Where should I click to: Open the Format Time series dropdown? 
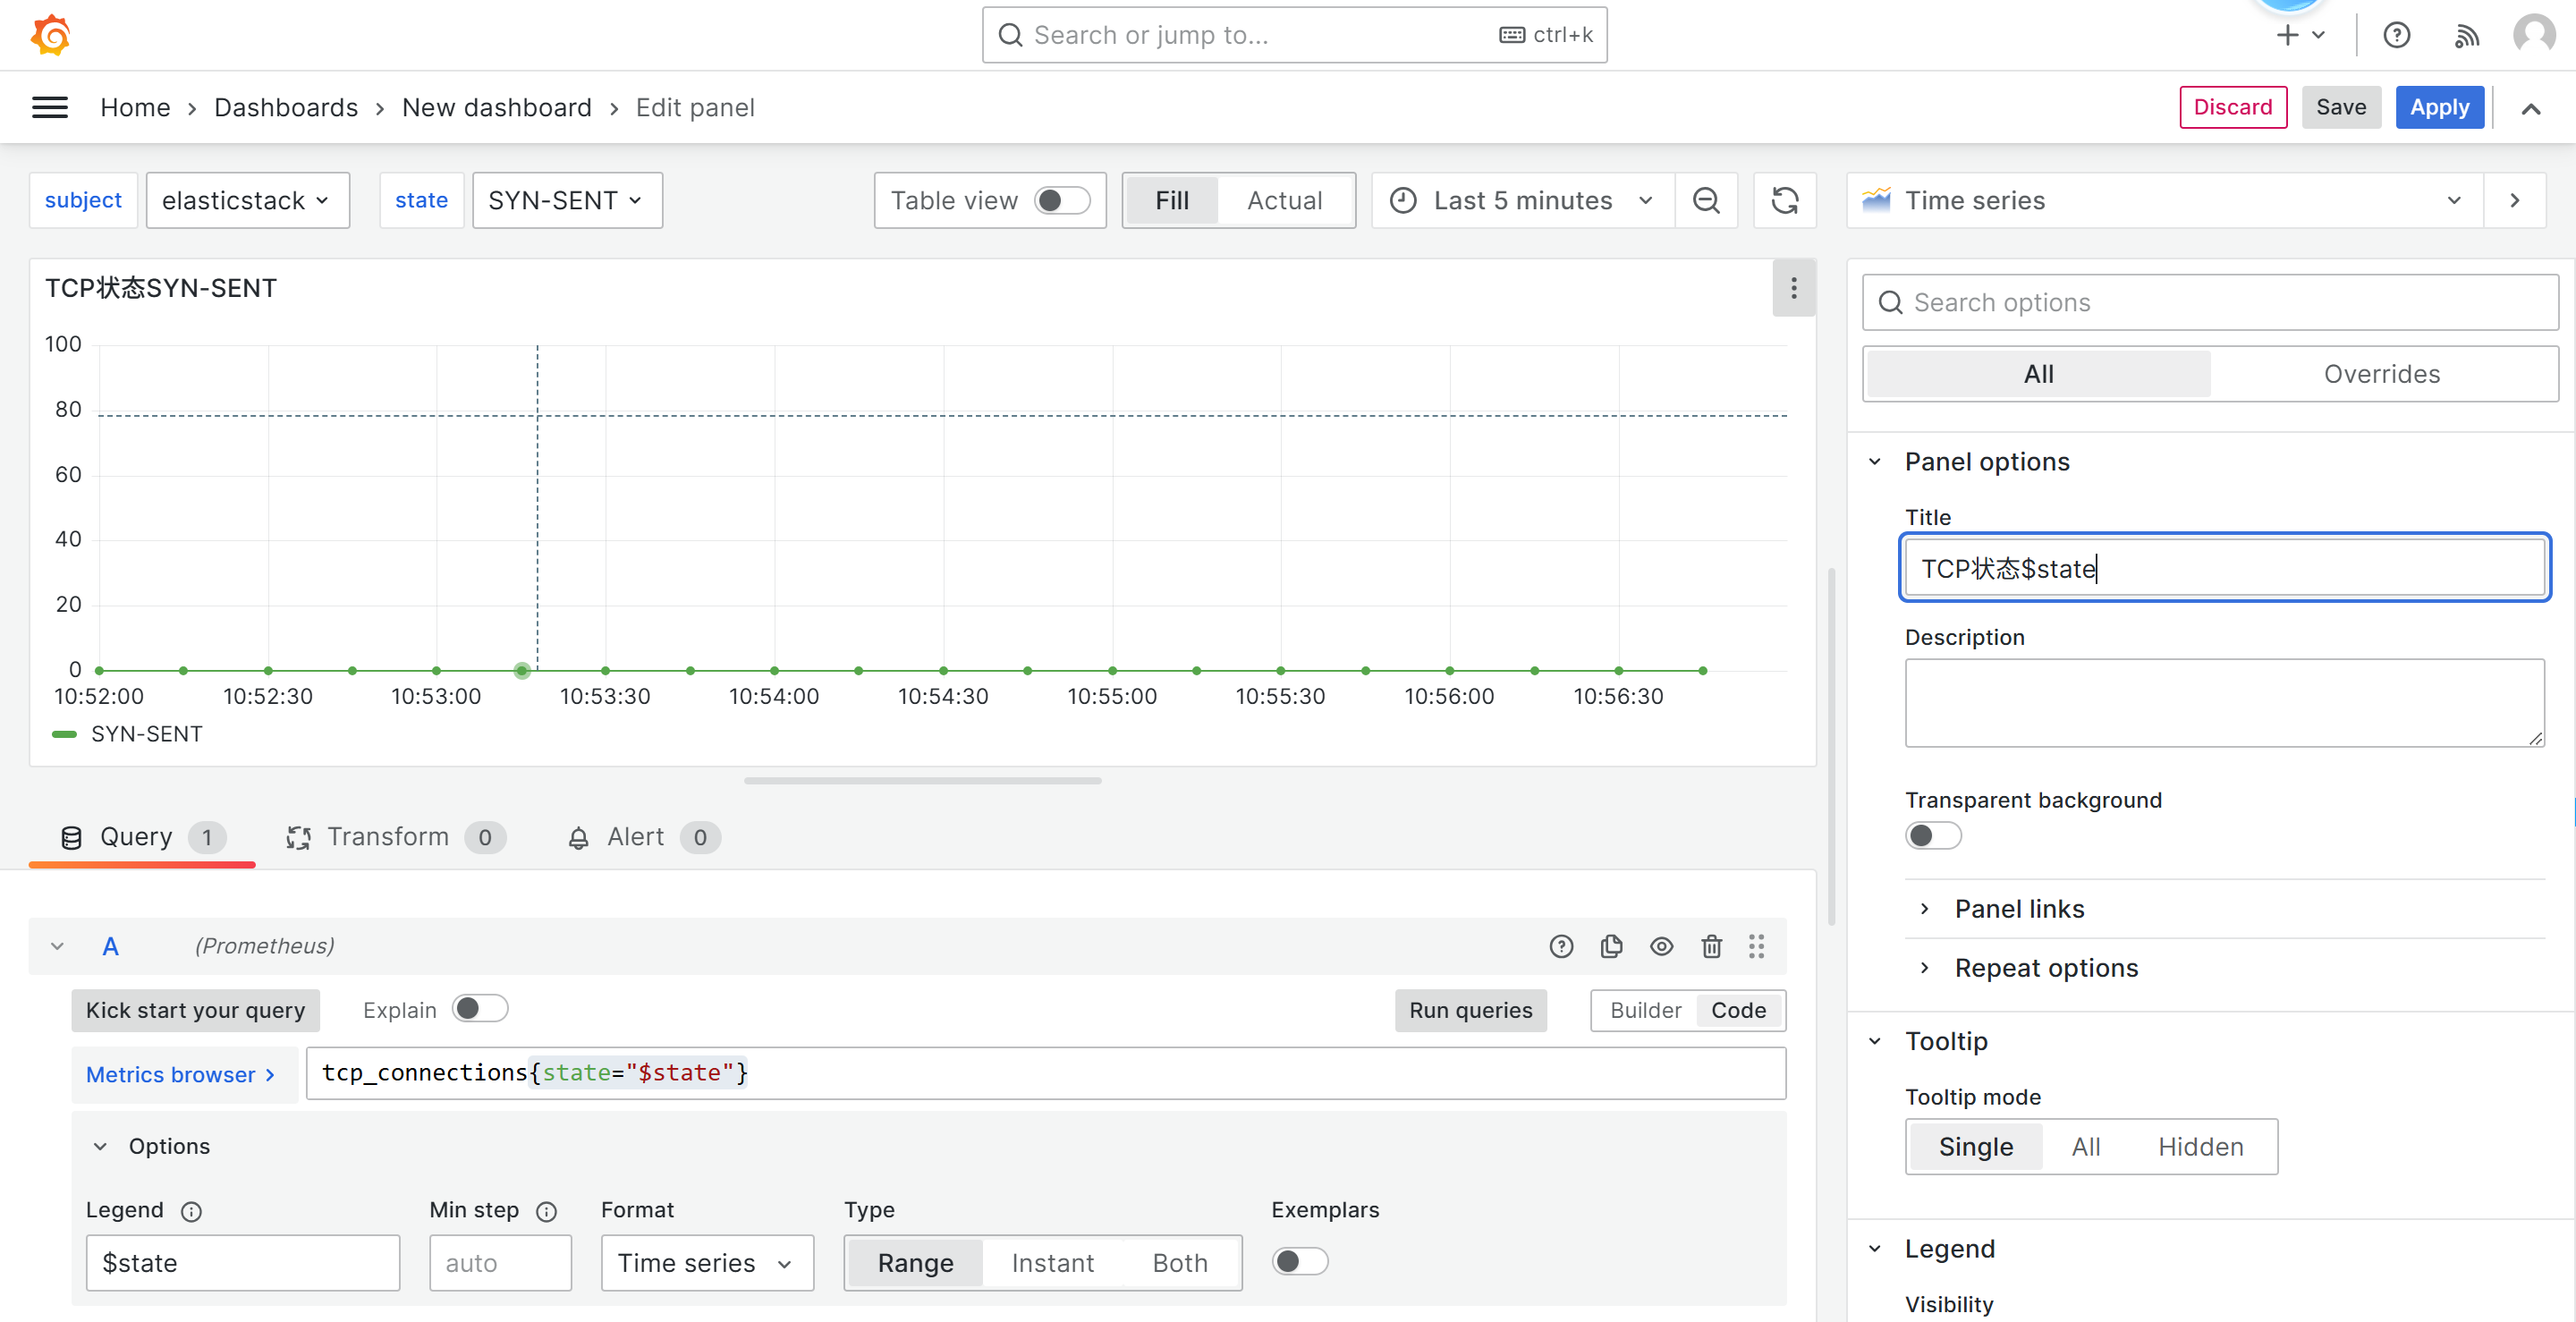[707, 1263]
